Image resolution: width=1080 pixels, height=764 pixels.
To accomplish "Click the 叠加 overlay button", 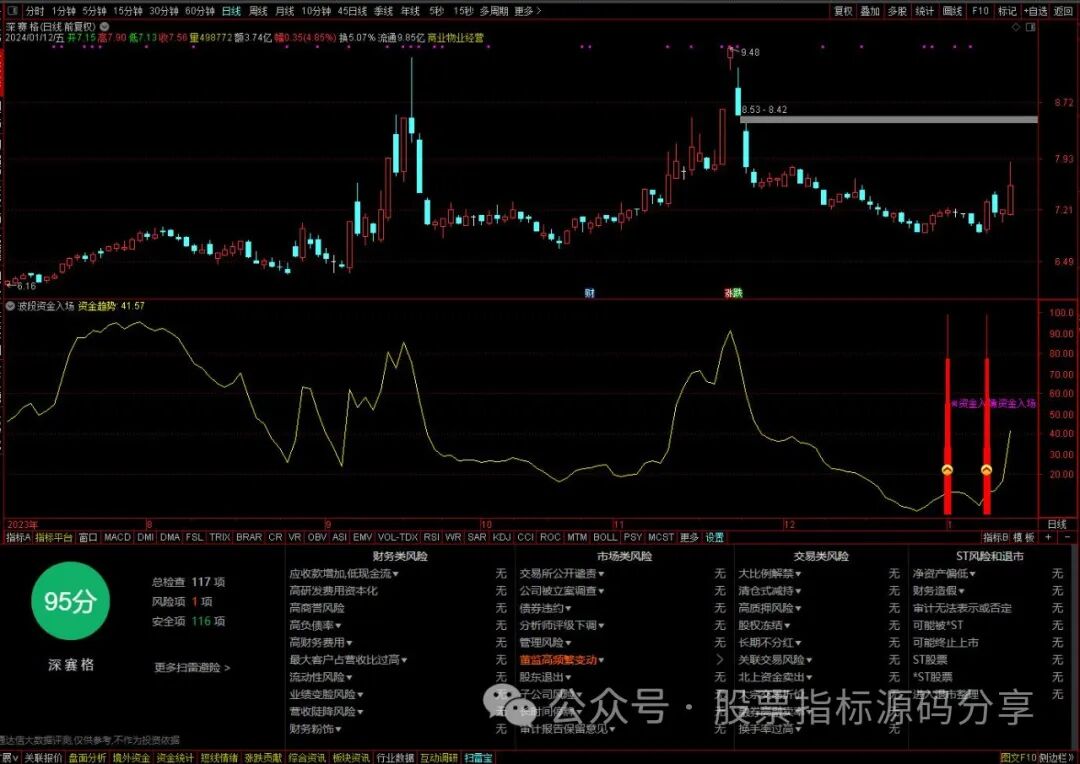I will [x=870, y=11].
